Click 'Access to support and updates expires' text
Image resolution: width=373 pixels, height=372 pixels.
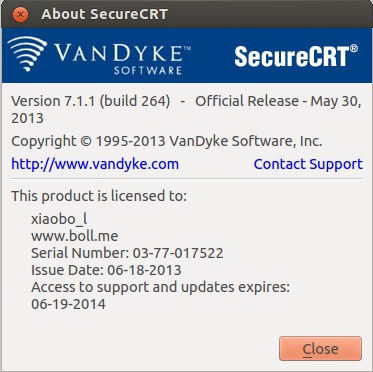pos(160,287)
